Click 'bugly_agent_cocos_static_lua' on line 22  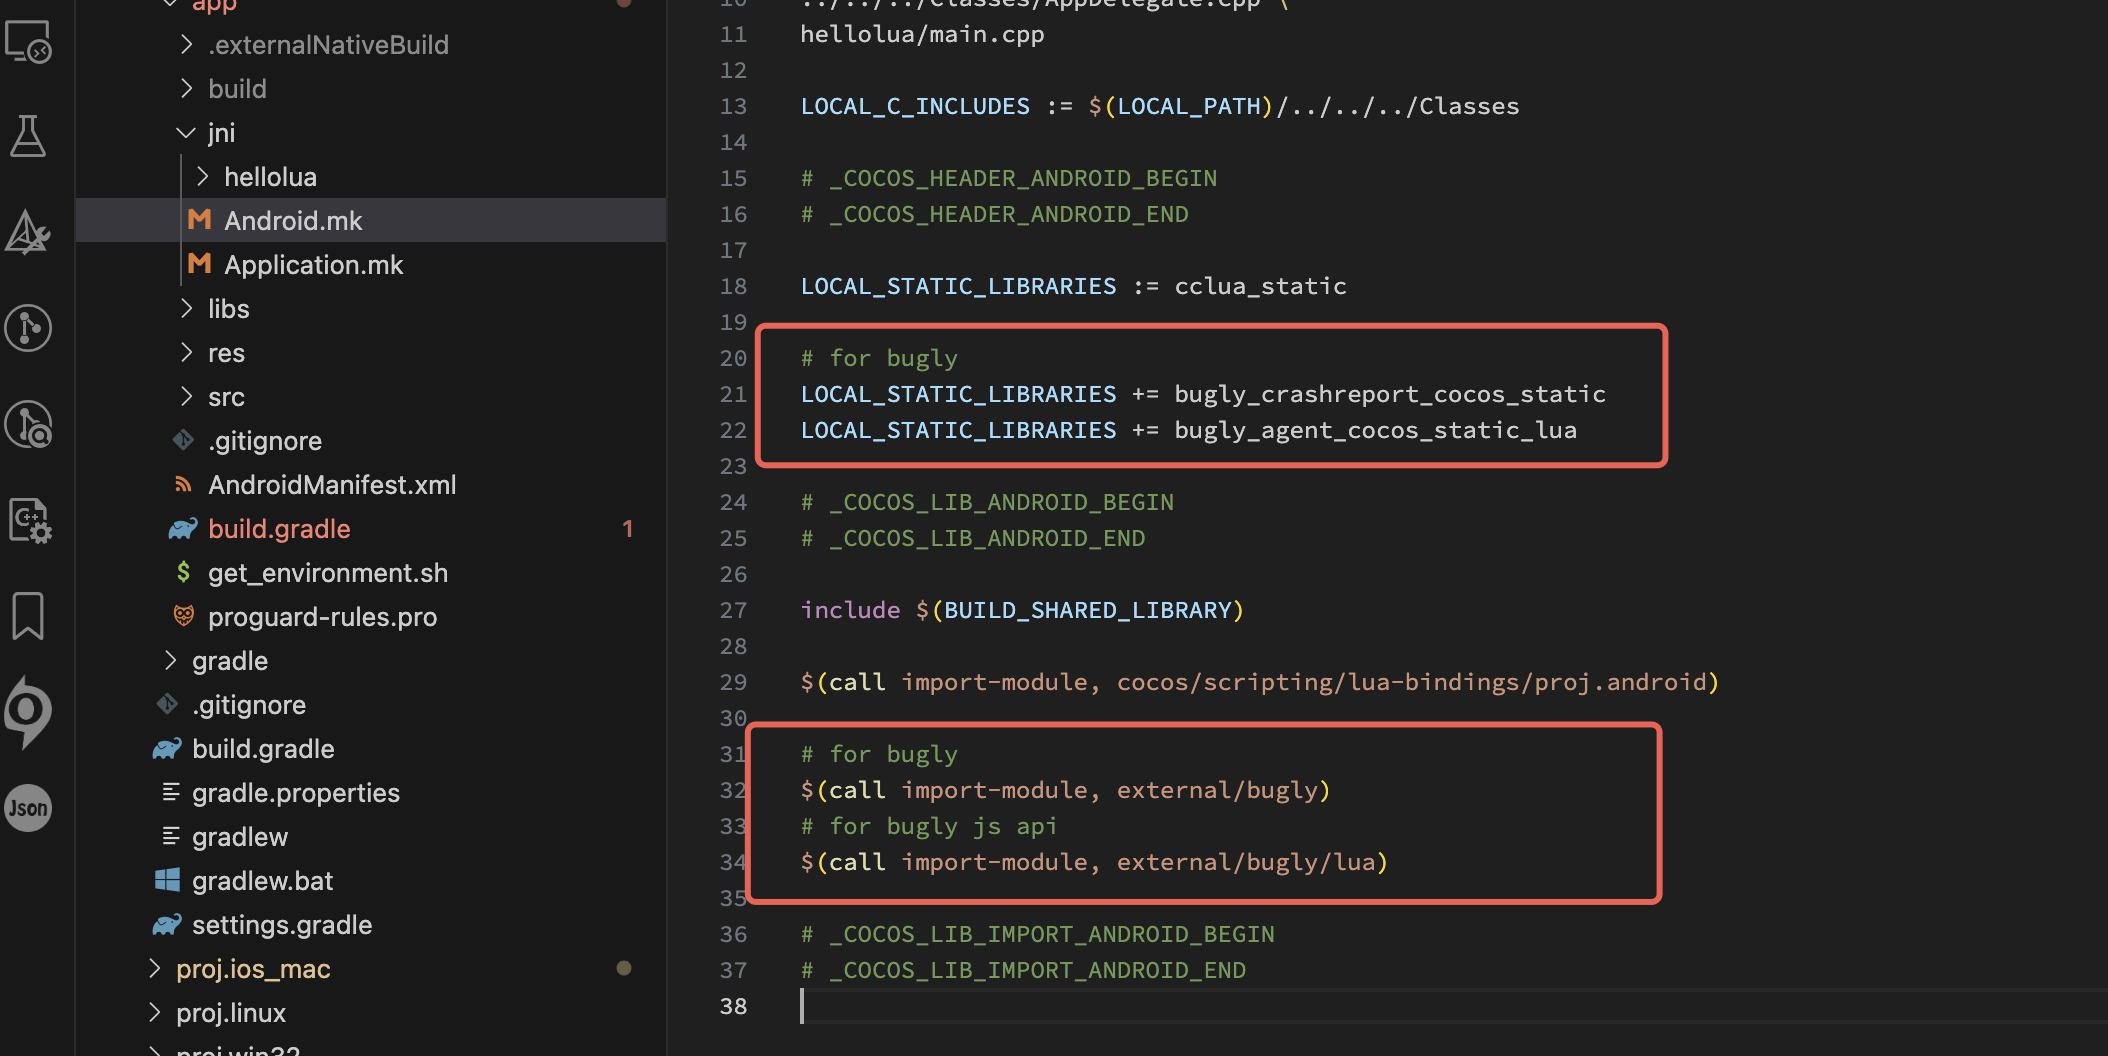coord(1375,430)
